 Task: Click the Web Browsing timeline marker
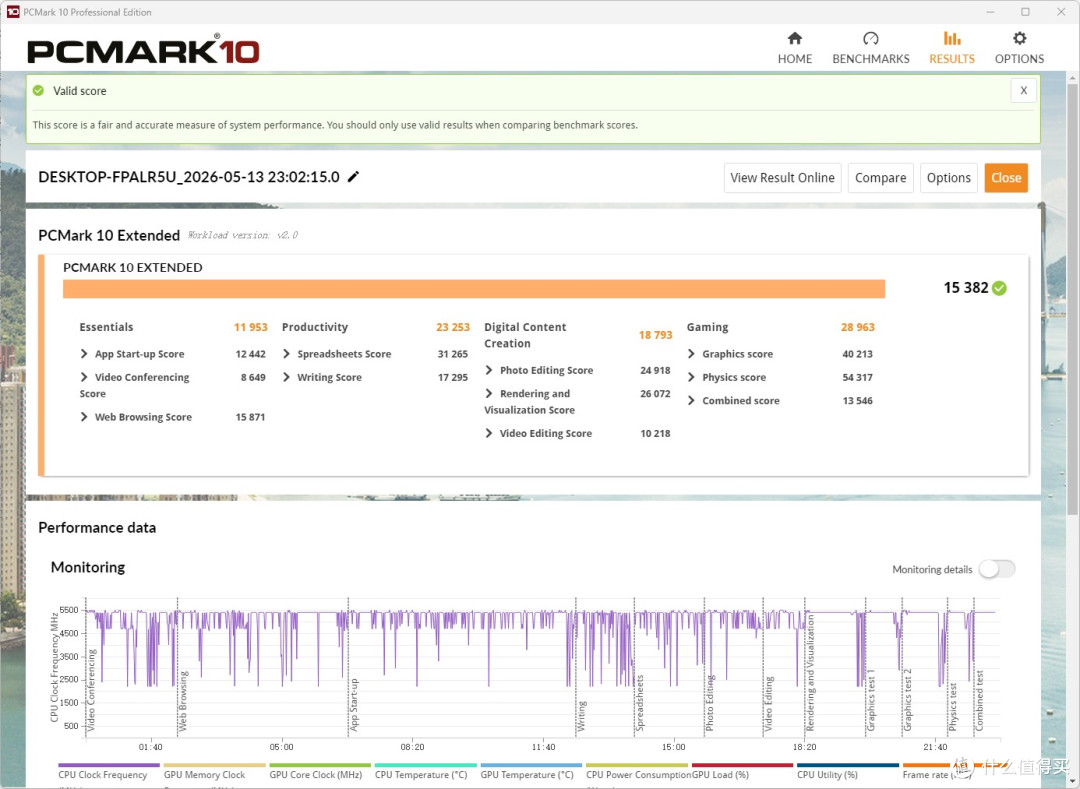coord(183,701)
